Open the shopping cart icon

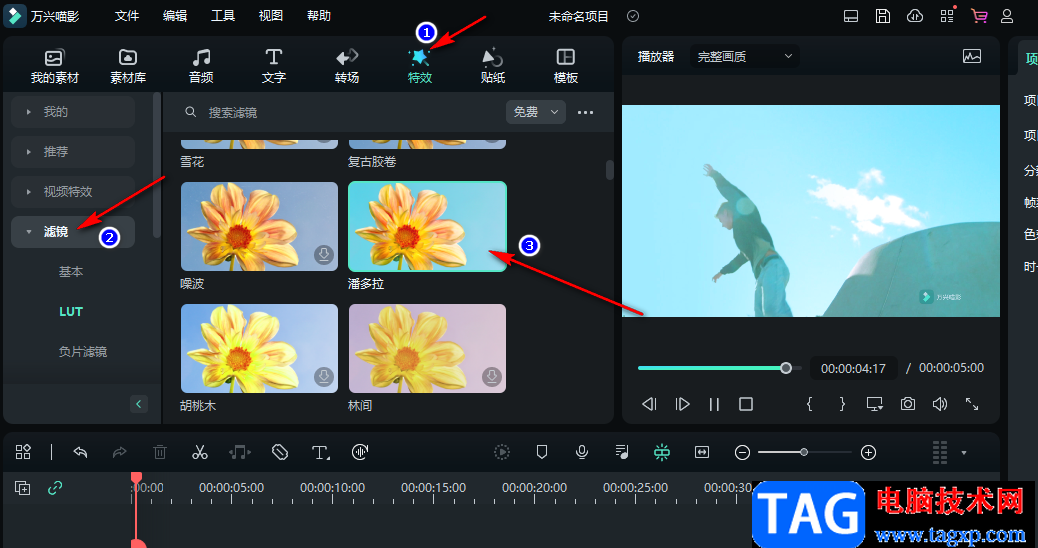click(x=979, y=16)
